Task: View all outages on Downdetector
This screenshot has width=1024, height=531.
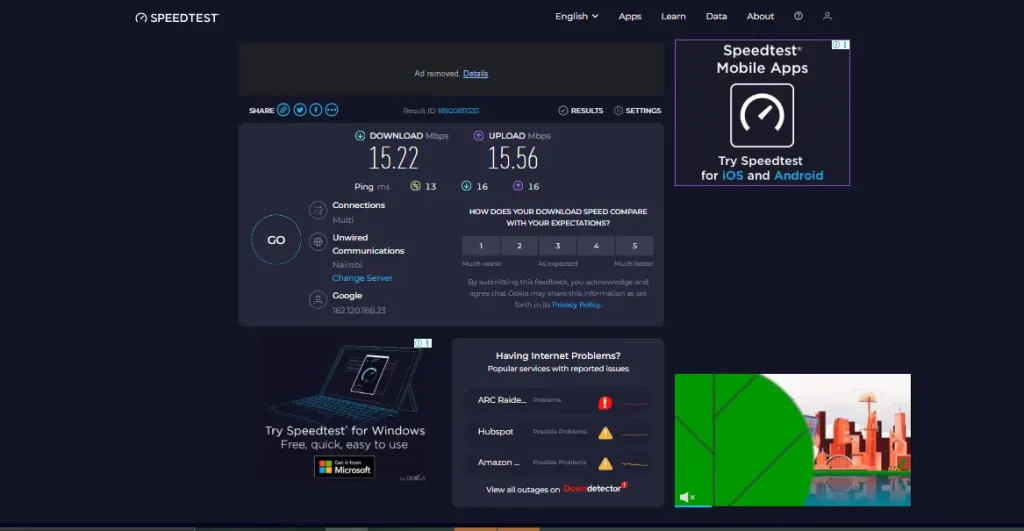Action: pyautogui.click(x=556, y=489)
